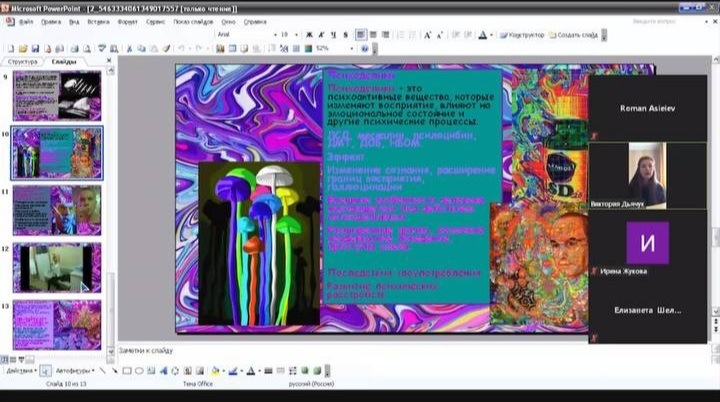720x402 pixels.
Task: Click the Open folder icon in toolbar
Action: tap(20, 48)
